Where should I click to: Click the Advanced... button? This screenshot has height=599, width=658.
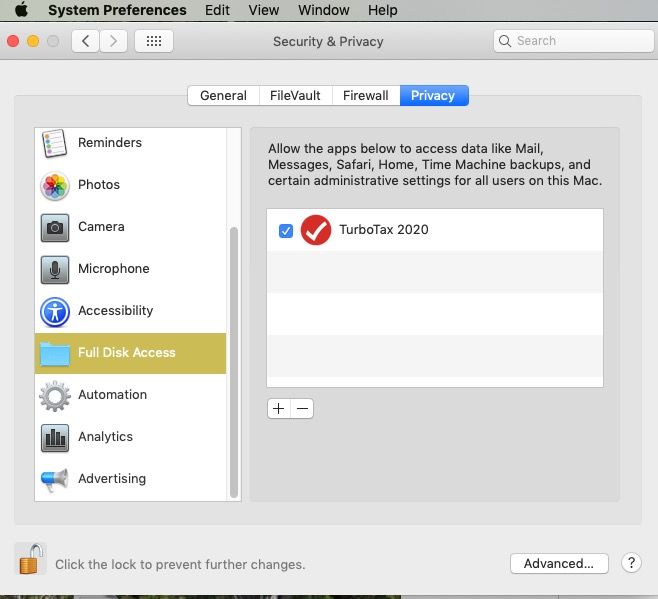pyautogui.click(x=559, y=563)
